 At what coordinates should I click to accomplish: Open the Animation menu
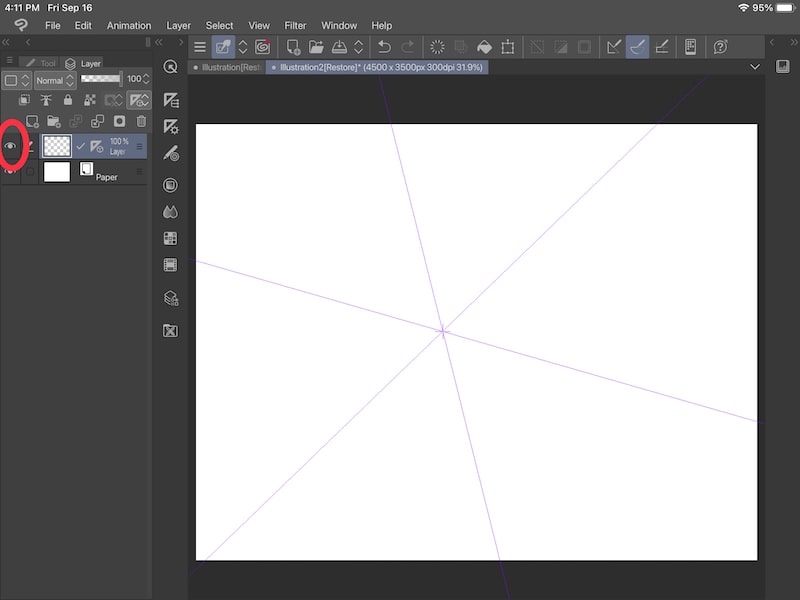[x=129, y=25]
